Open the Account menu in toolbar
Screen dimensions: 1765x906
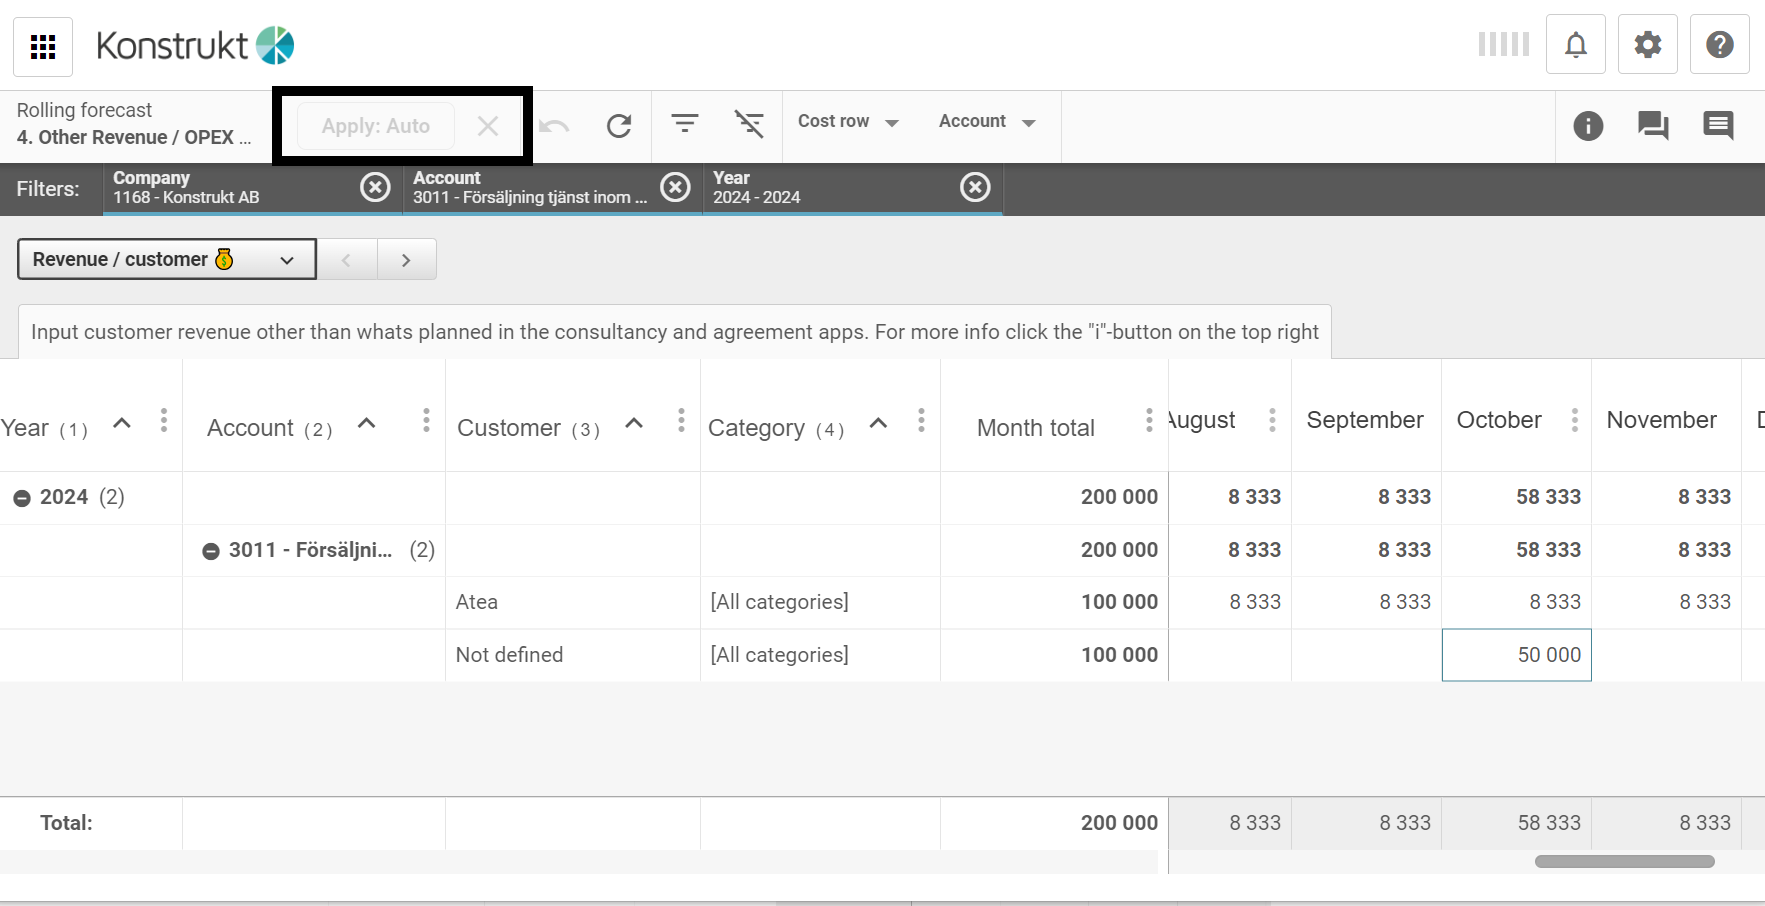click(986, 122)
